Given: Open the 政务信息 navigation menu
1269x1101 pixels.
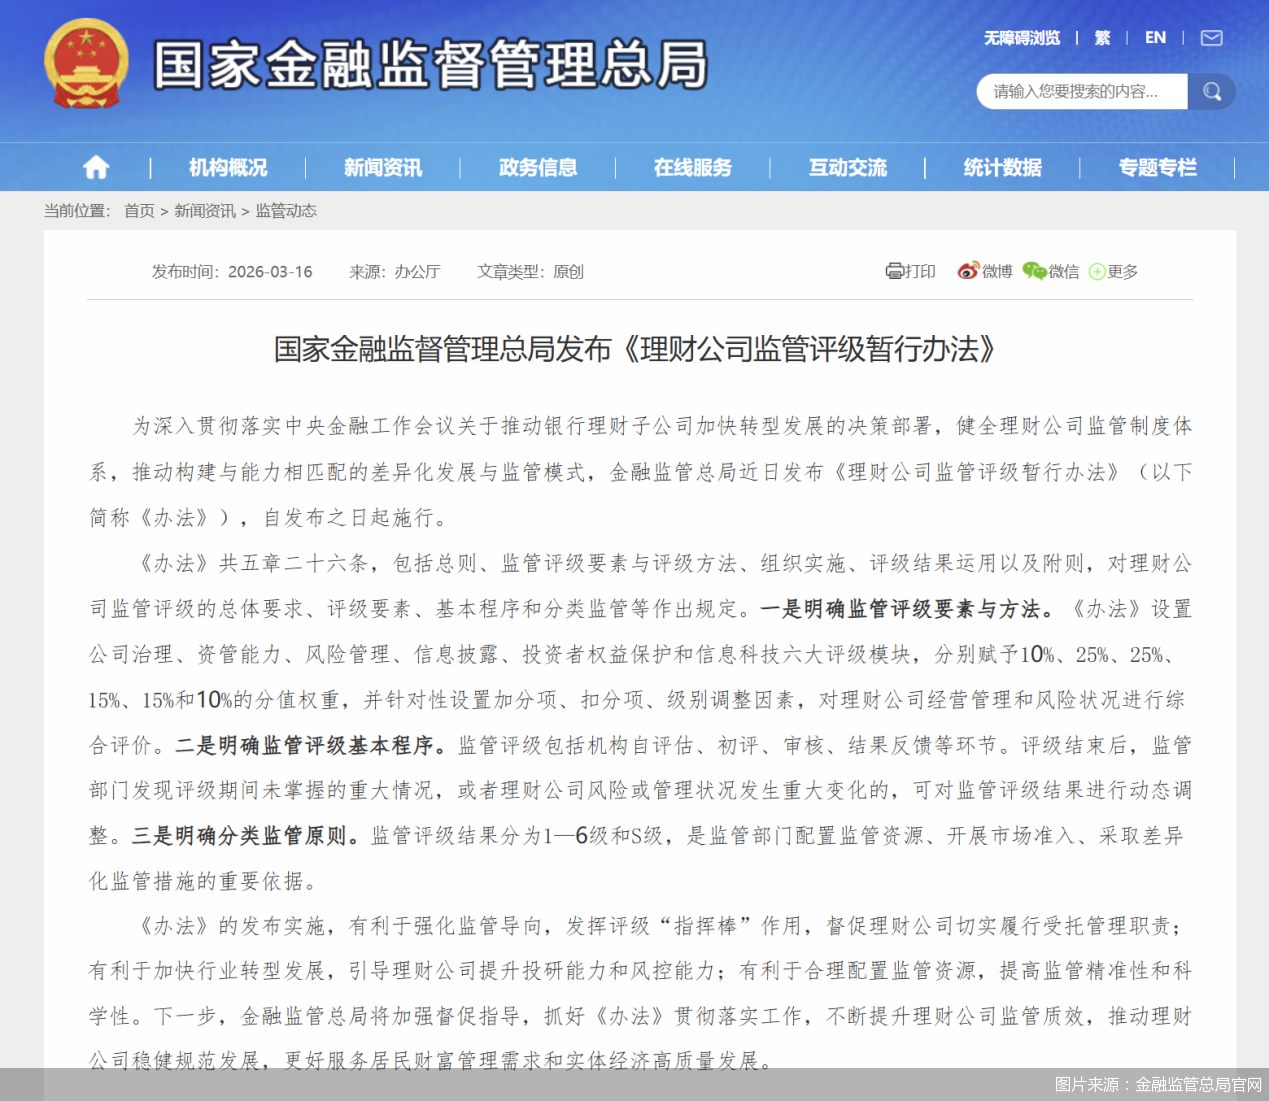Looking at the screenshot, I should point(538,167).
